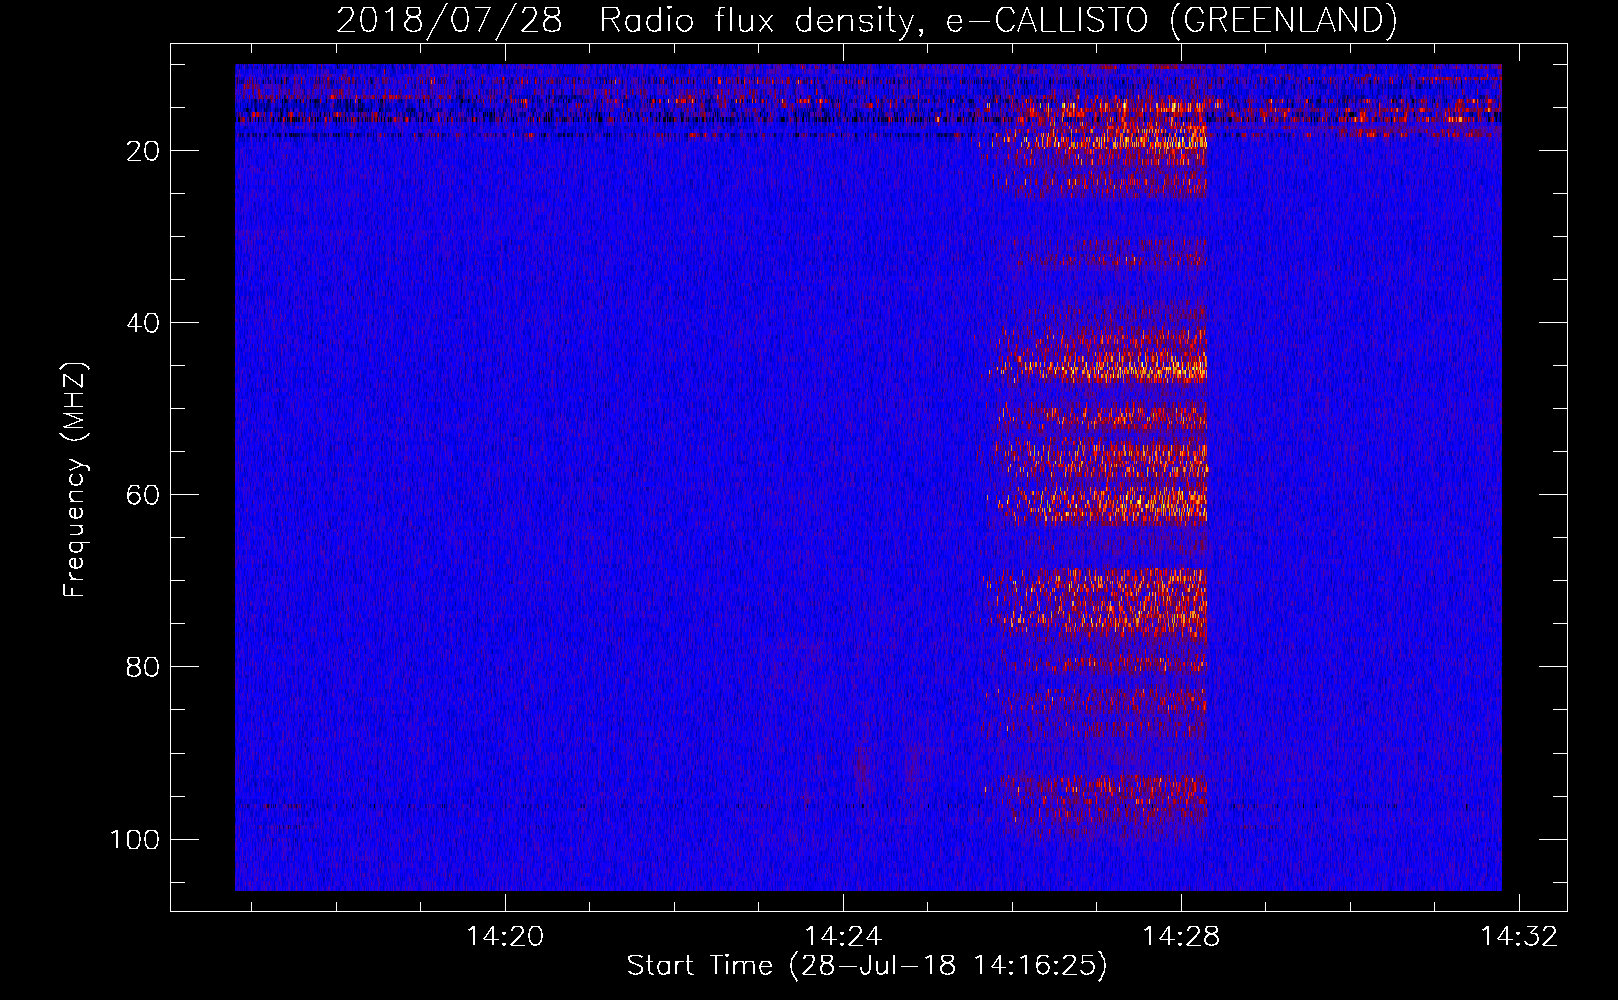Click the 14:28 time tick label
Viewport: 1618px width, 1000px height.
click(x=1181, y=937)
